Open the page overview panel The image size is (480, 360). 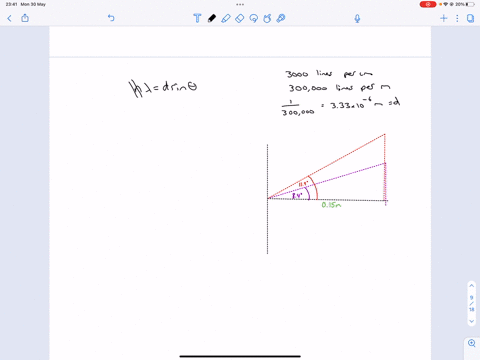click(470, 18)
